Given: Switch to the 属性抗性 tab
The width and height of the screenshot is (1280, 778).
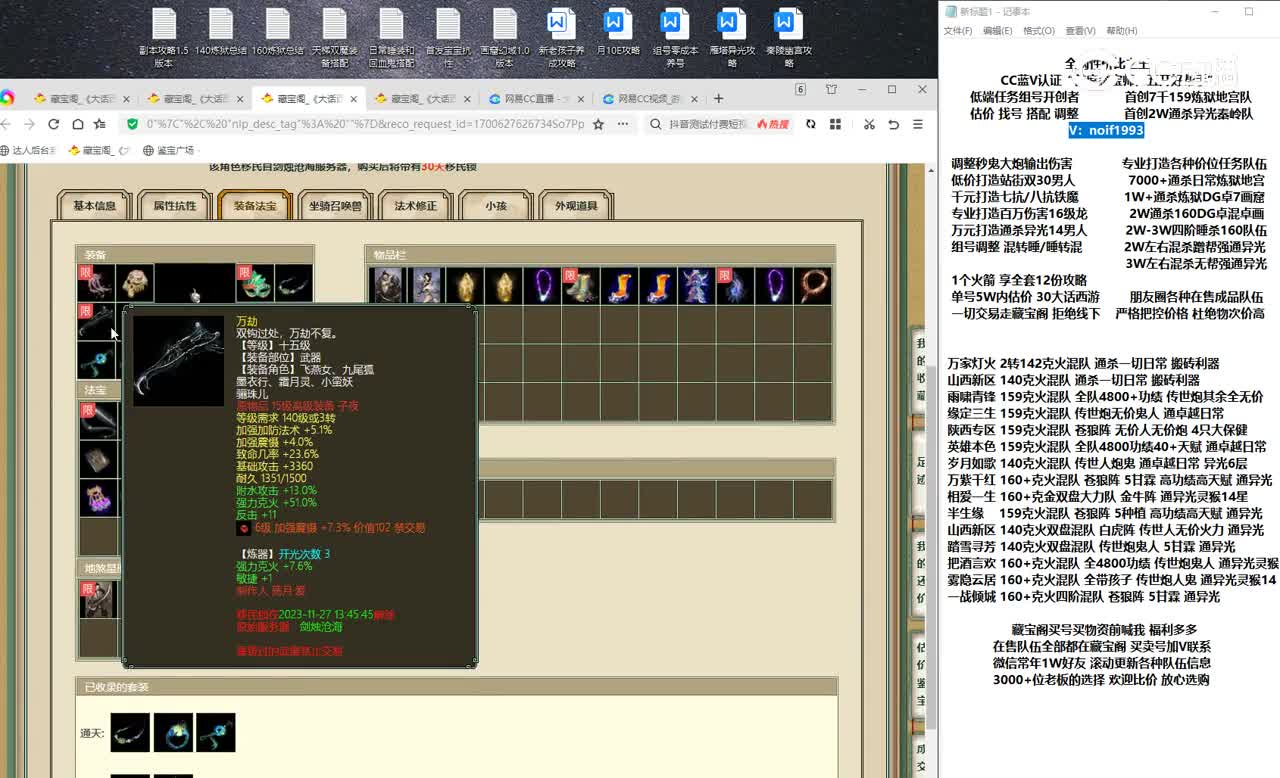Looking at the screenshot, I should (x=175, y=206).
